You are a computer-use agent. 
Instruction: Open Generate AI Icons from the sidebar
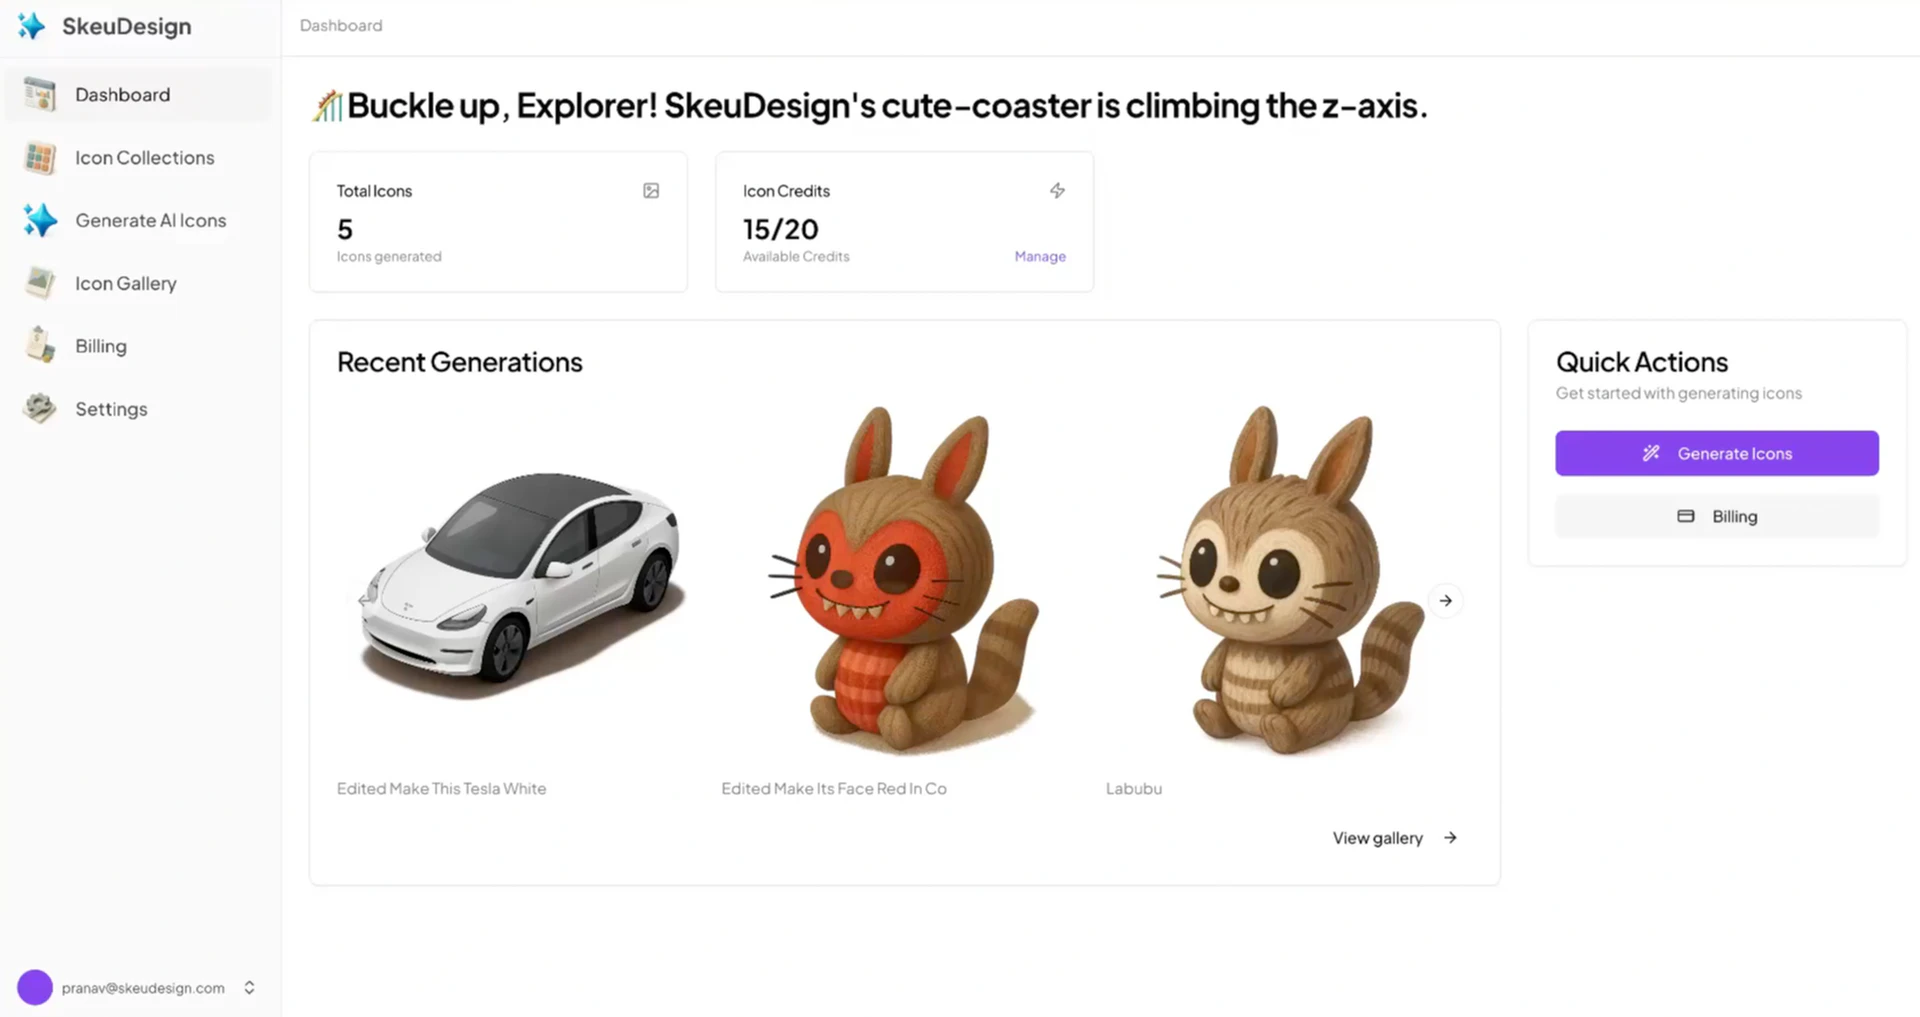pos(39,220)
